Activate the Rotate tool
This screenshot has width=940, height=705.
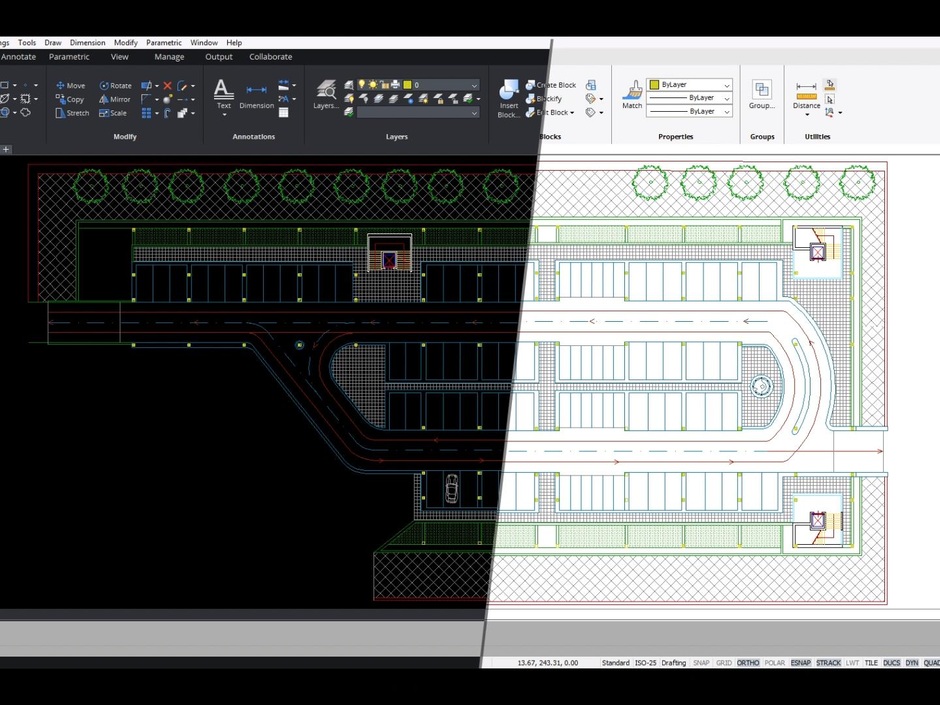[x=116, y=85]
